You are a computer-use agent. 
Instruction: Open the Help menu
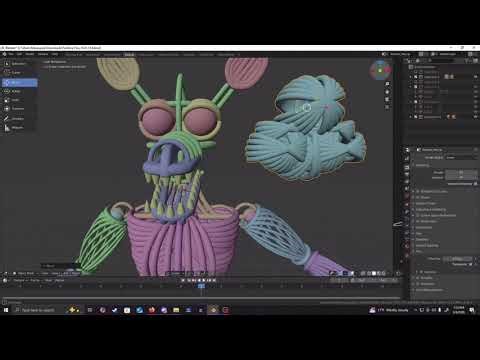coord(55,54)
